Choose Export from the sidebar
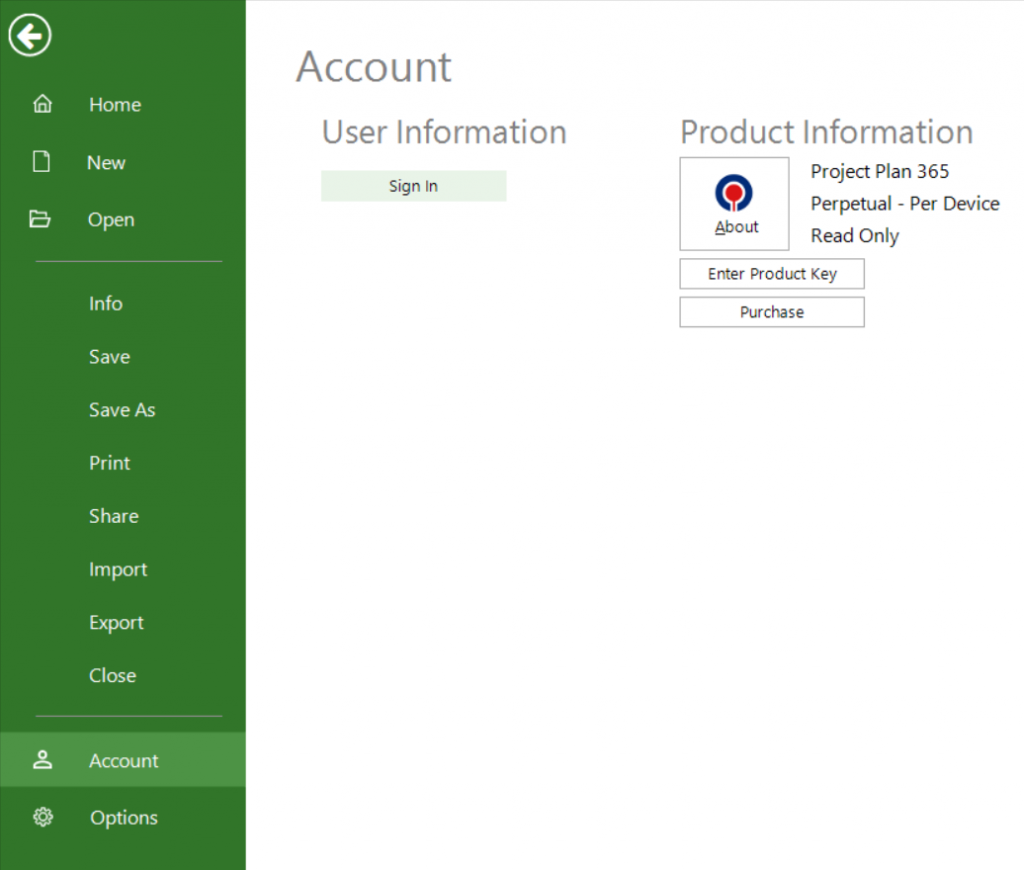The image size is (1024, 870). [x=116, y=622]
